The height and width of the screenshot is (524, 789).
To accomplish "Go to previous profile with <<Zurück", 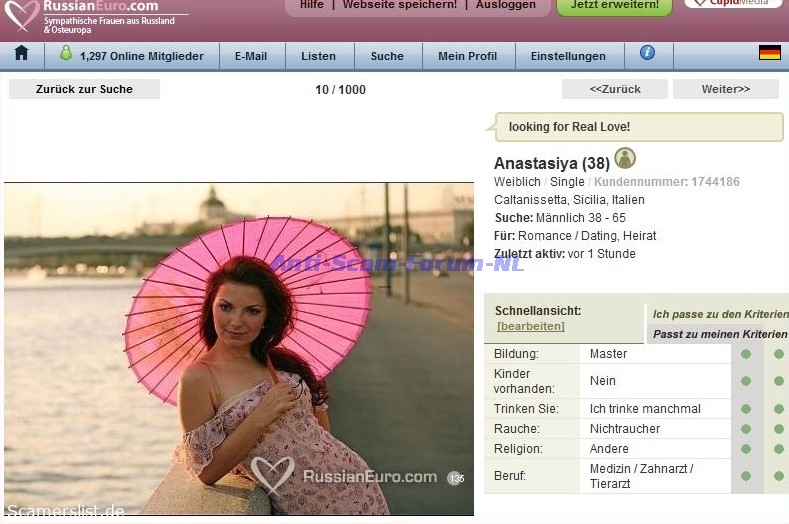I will click(x=614, y=89).
